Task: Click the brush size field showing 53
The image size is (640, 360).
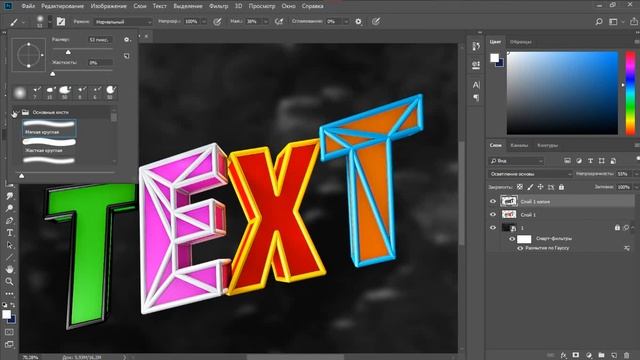Action: 100,40
